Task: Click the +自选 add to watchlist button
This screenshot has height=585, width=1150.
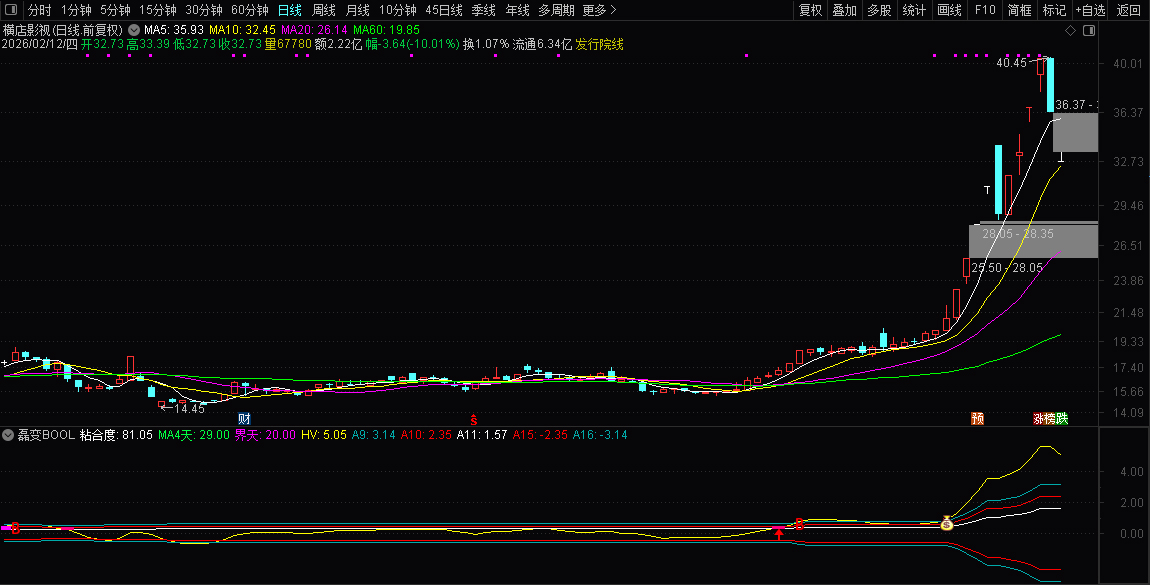Action: 1090,10
